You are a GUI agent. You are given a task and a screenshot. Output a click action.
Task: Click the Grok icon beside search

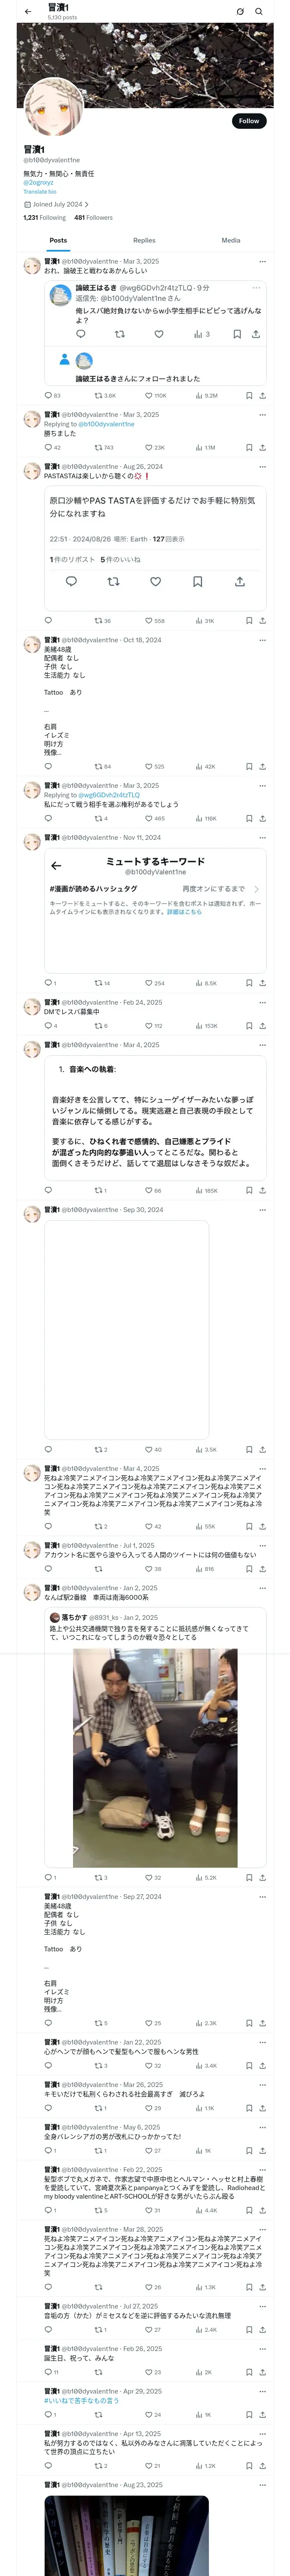pos(240,12)
